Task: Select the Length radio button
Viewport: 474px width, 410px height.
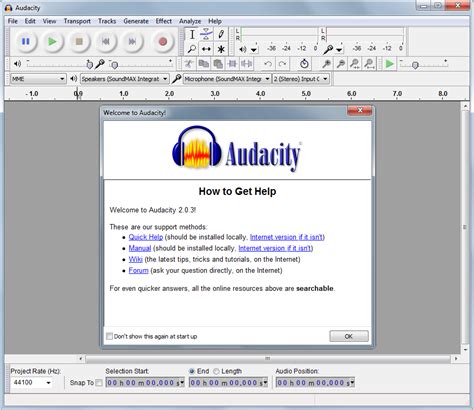Action: click(x=216, y=371)
